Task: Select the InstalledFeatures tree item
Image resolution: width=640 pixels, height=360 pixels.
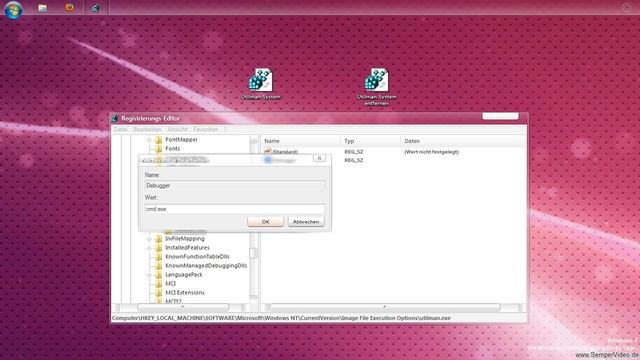Action: click(187, 247)
